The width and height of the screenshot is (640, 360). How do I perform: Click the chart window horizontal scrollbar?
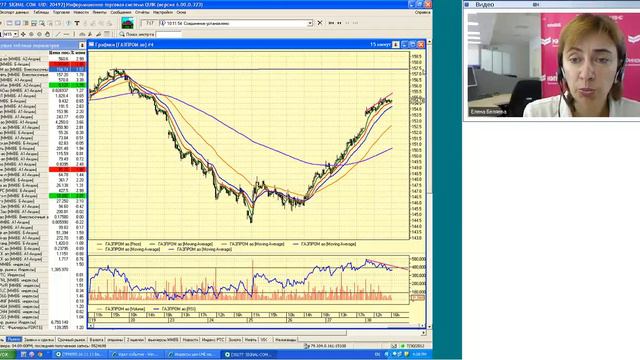(x=257, y=326)
